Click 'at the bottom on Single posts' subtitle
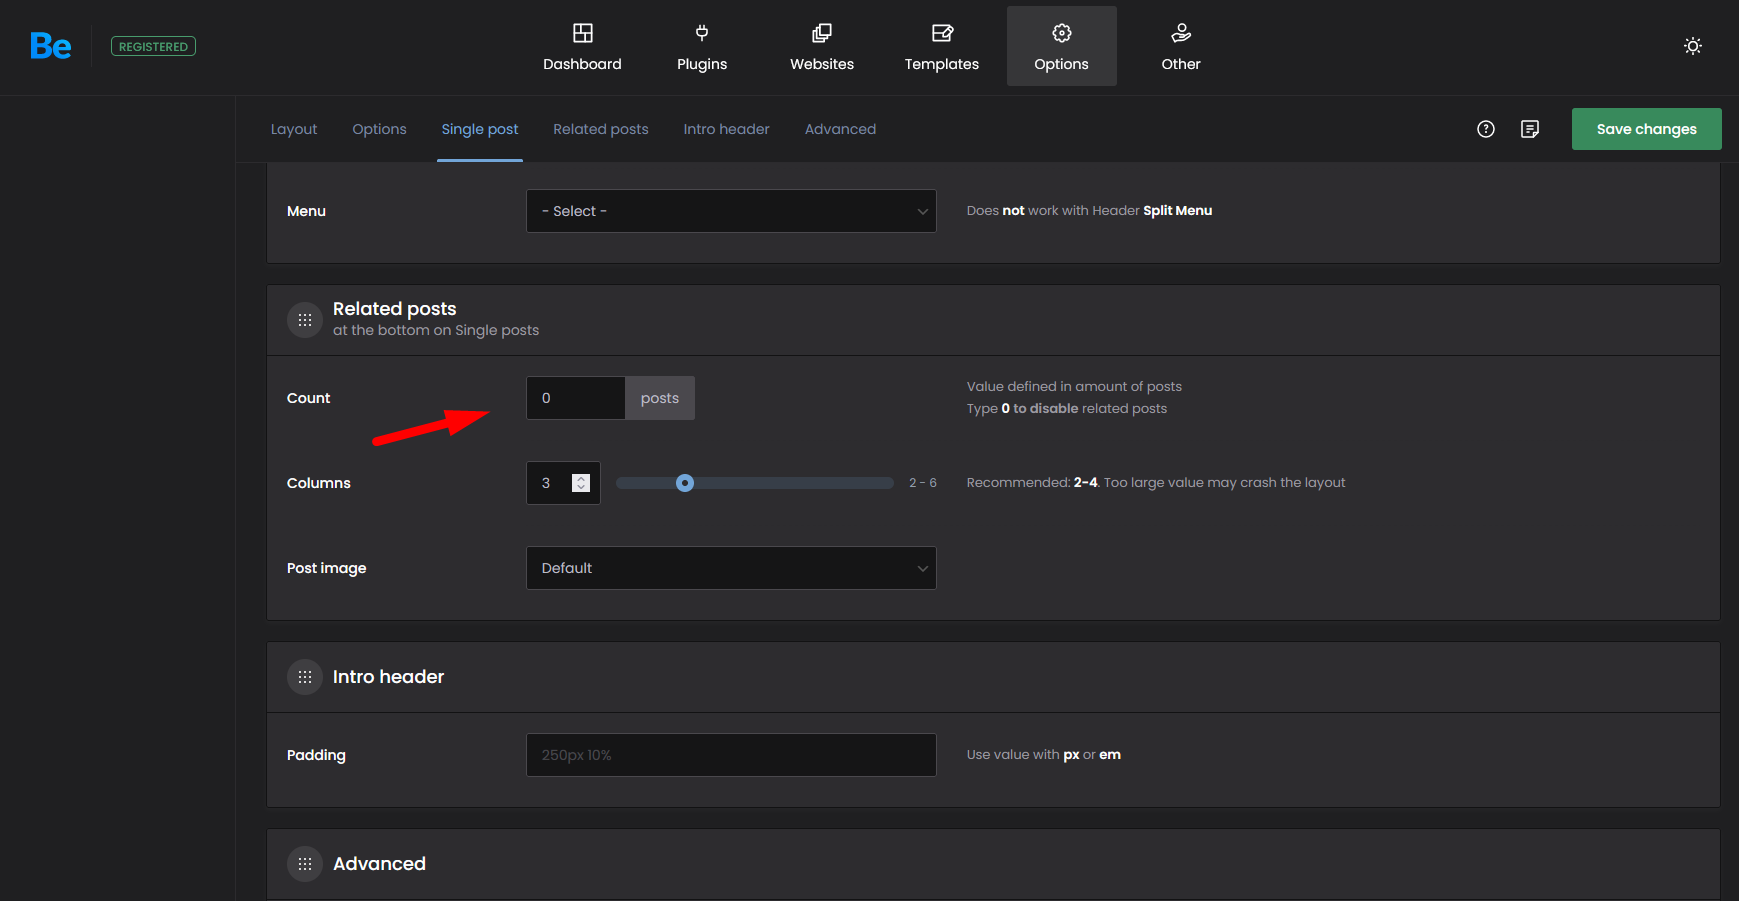The height and width of the screenshot is (901, 1739). point(436,330)
